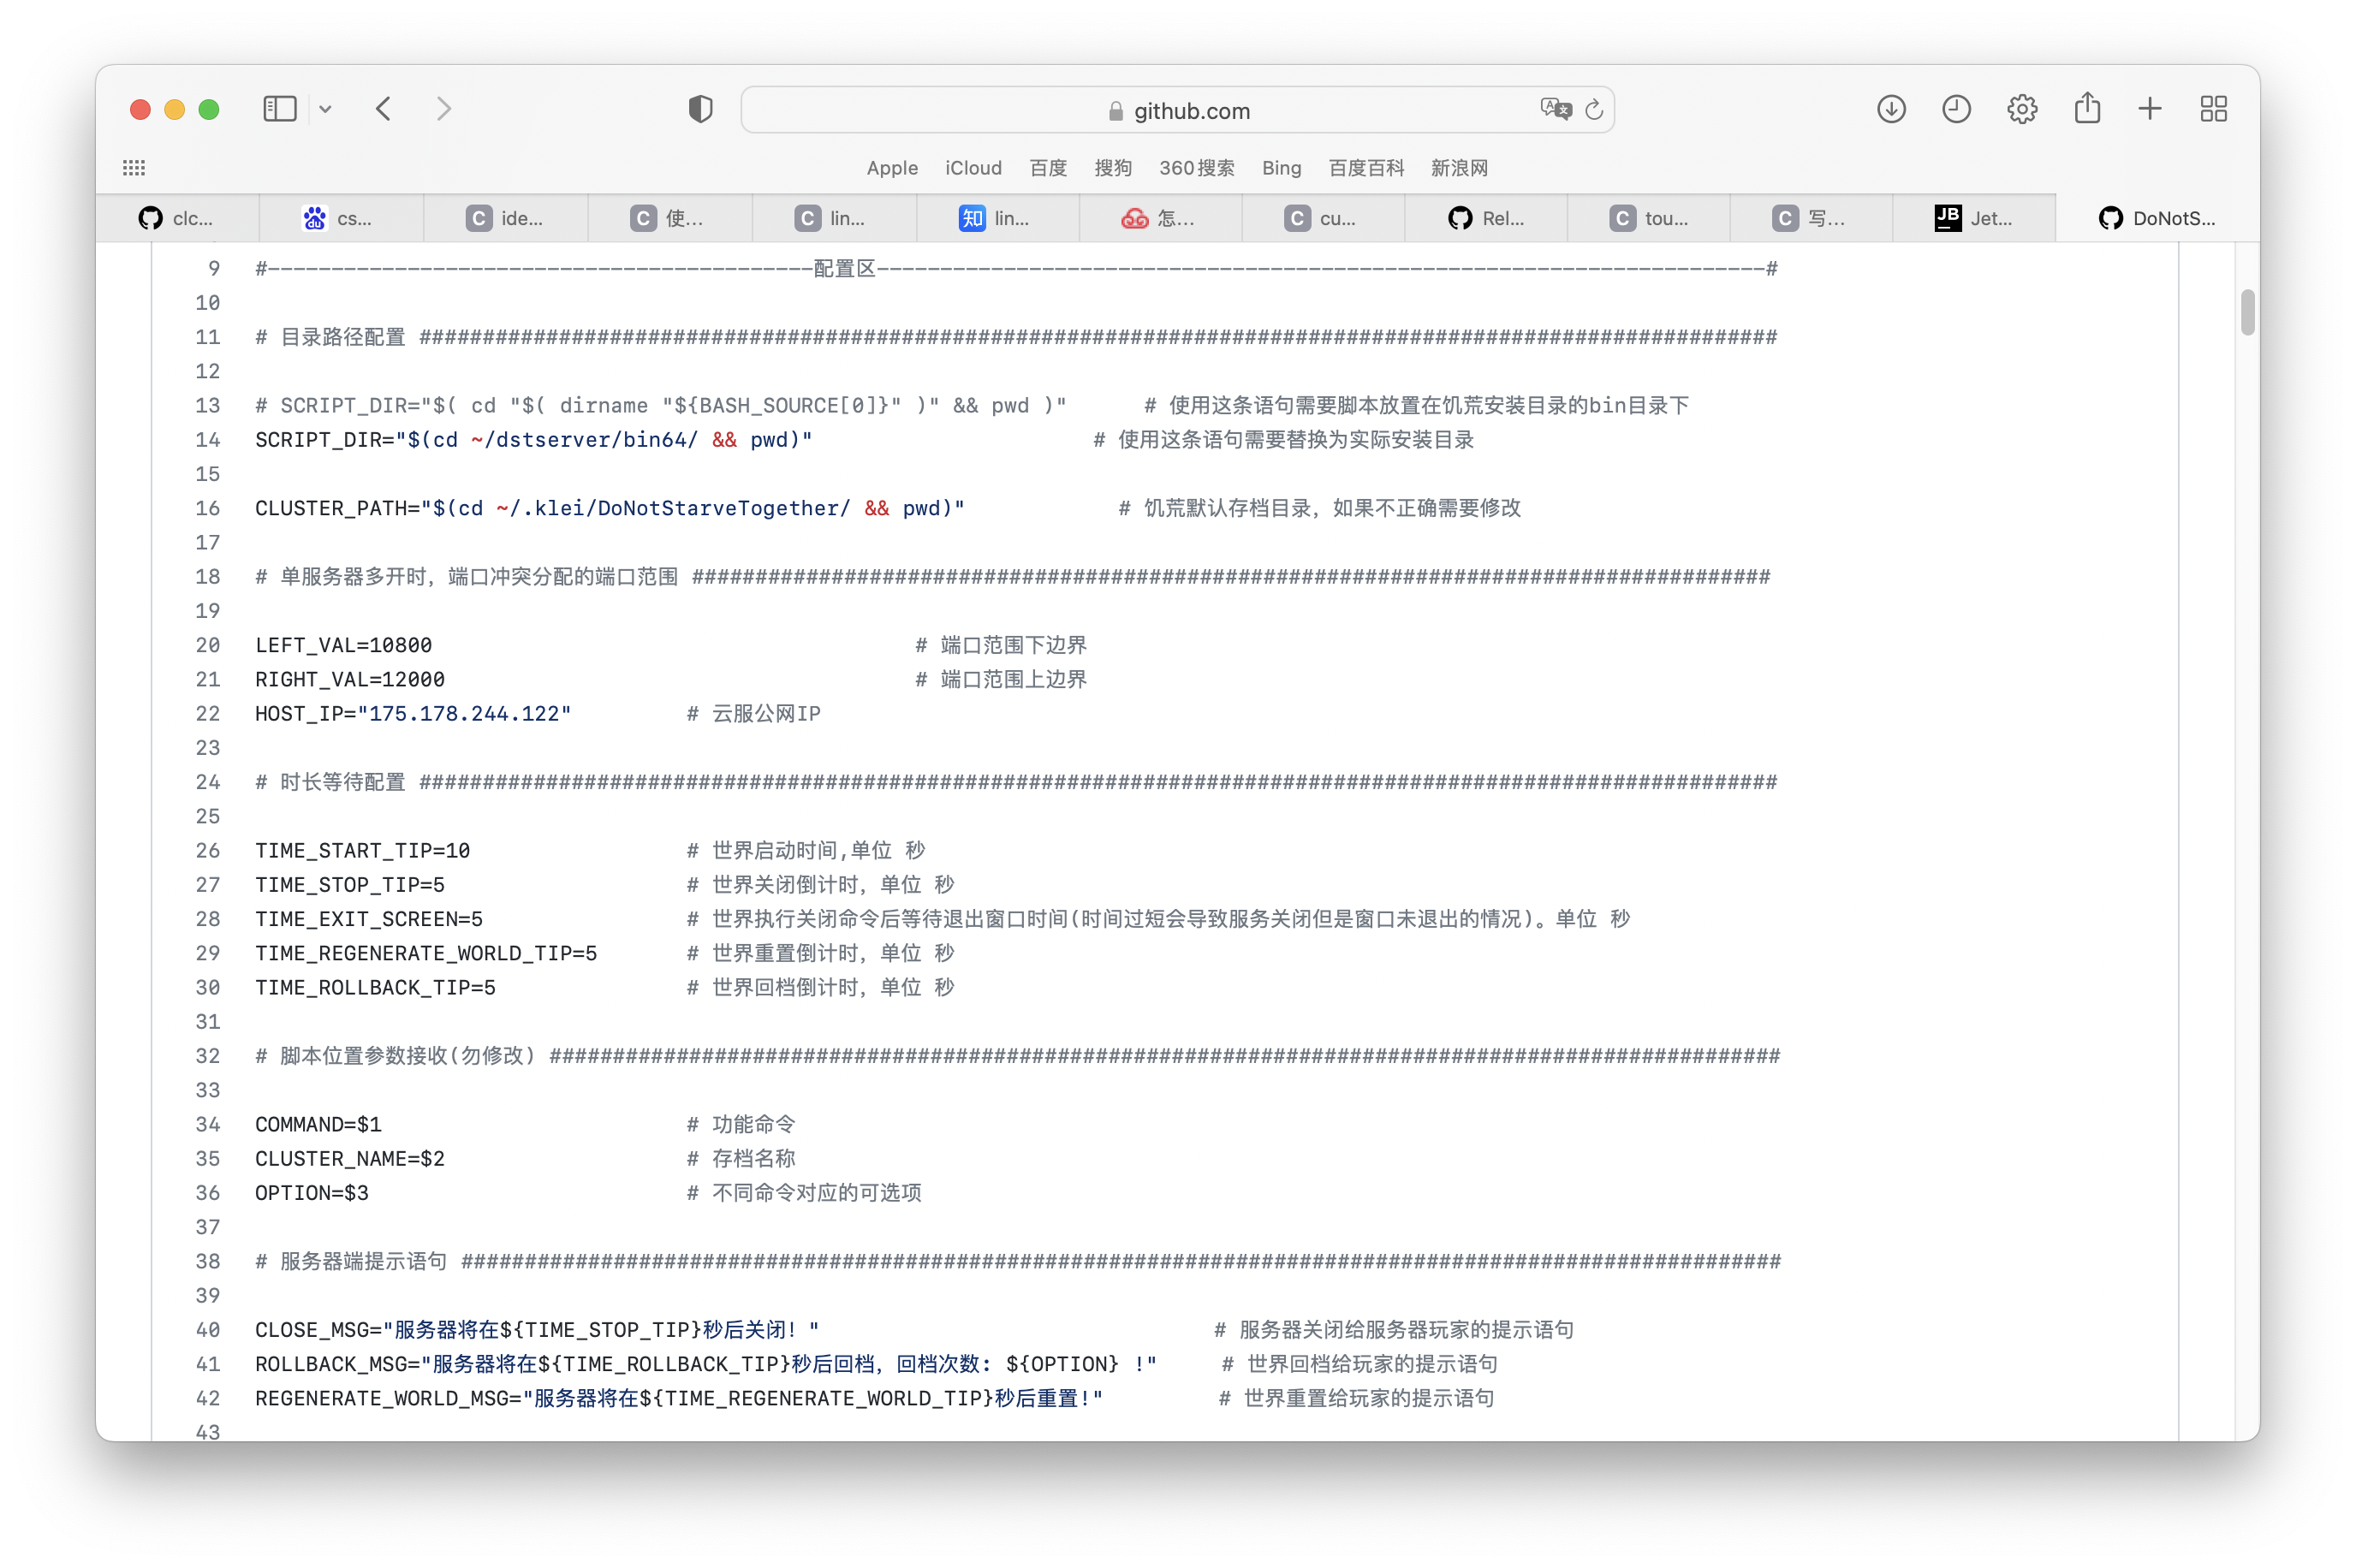Expand the sidebar tab group dropdown chevron
2356x1568 pixels.
[x=325, y=109]
